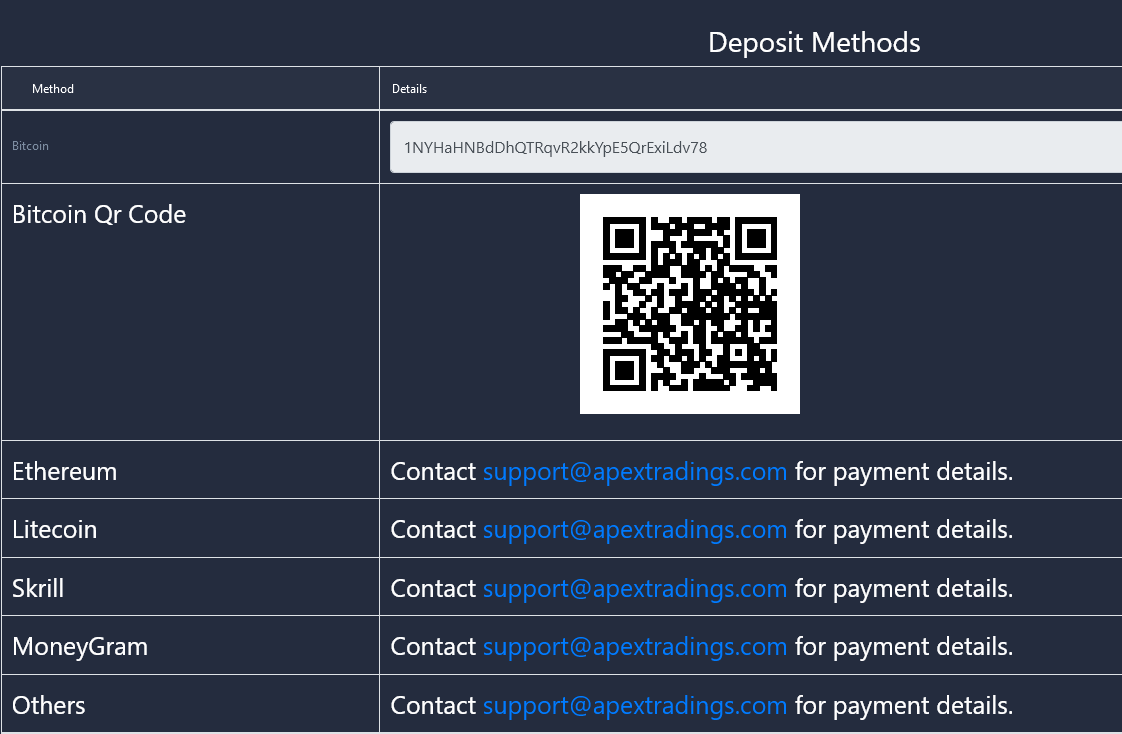Select the small Bitcoin method label
Viewport: 1122px width, 734px height.
[x=30, y=146]
